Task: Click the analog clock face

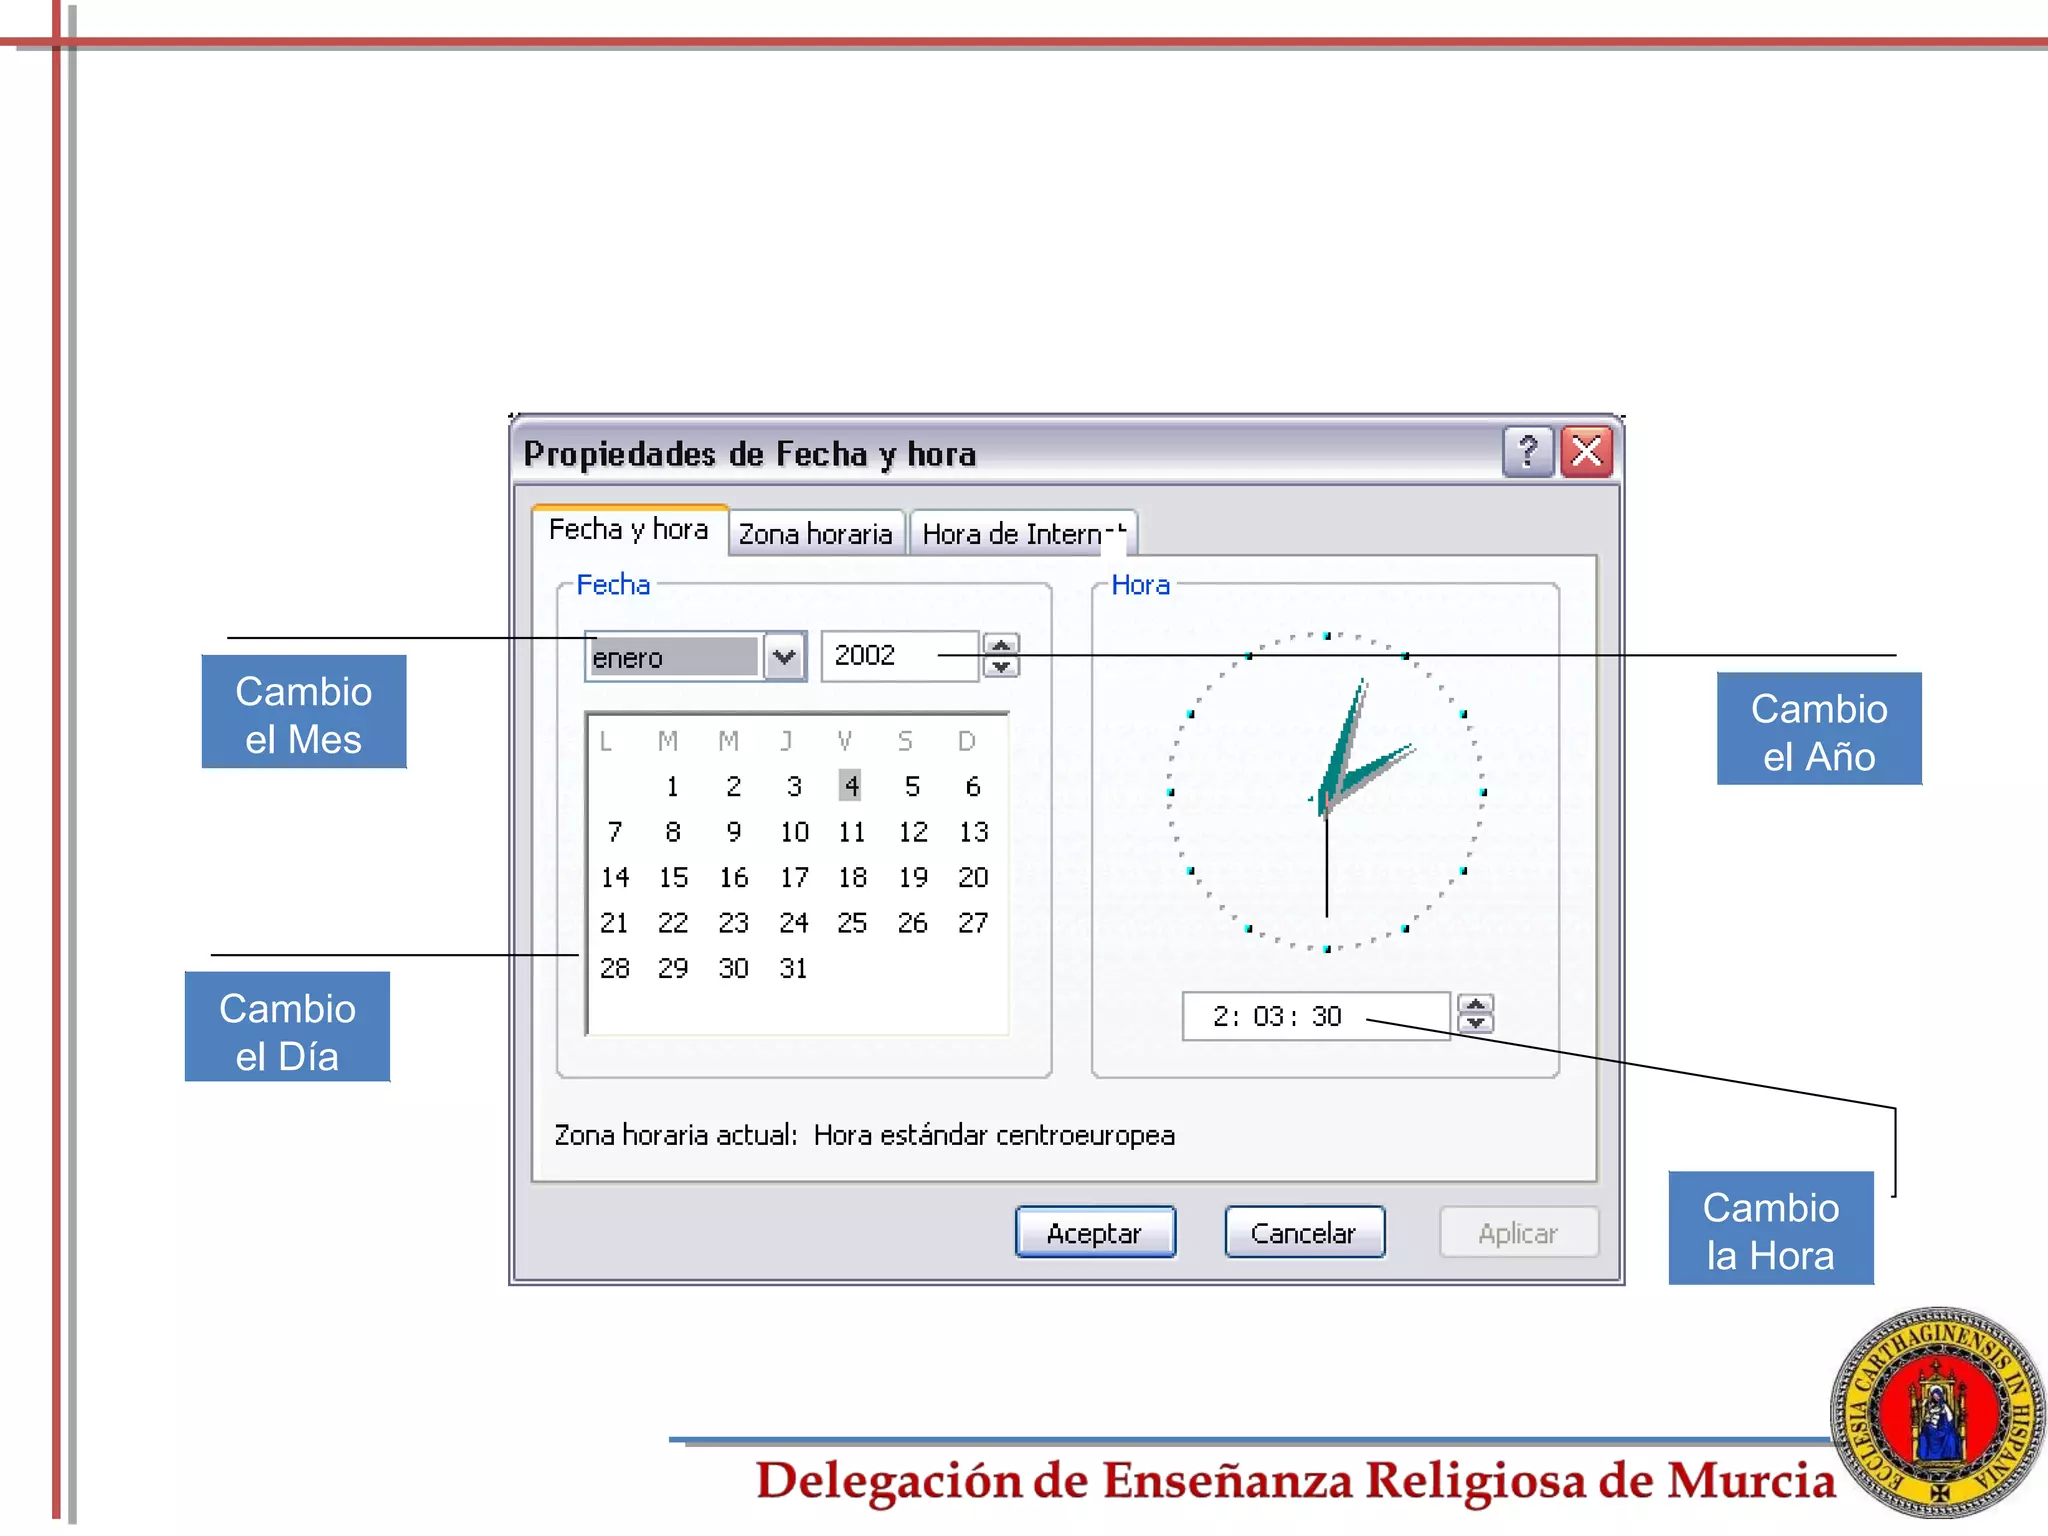Action: coord(1326,792)
